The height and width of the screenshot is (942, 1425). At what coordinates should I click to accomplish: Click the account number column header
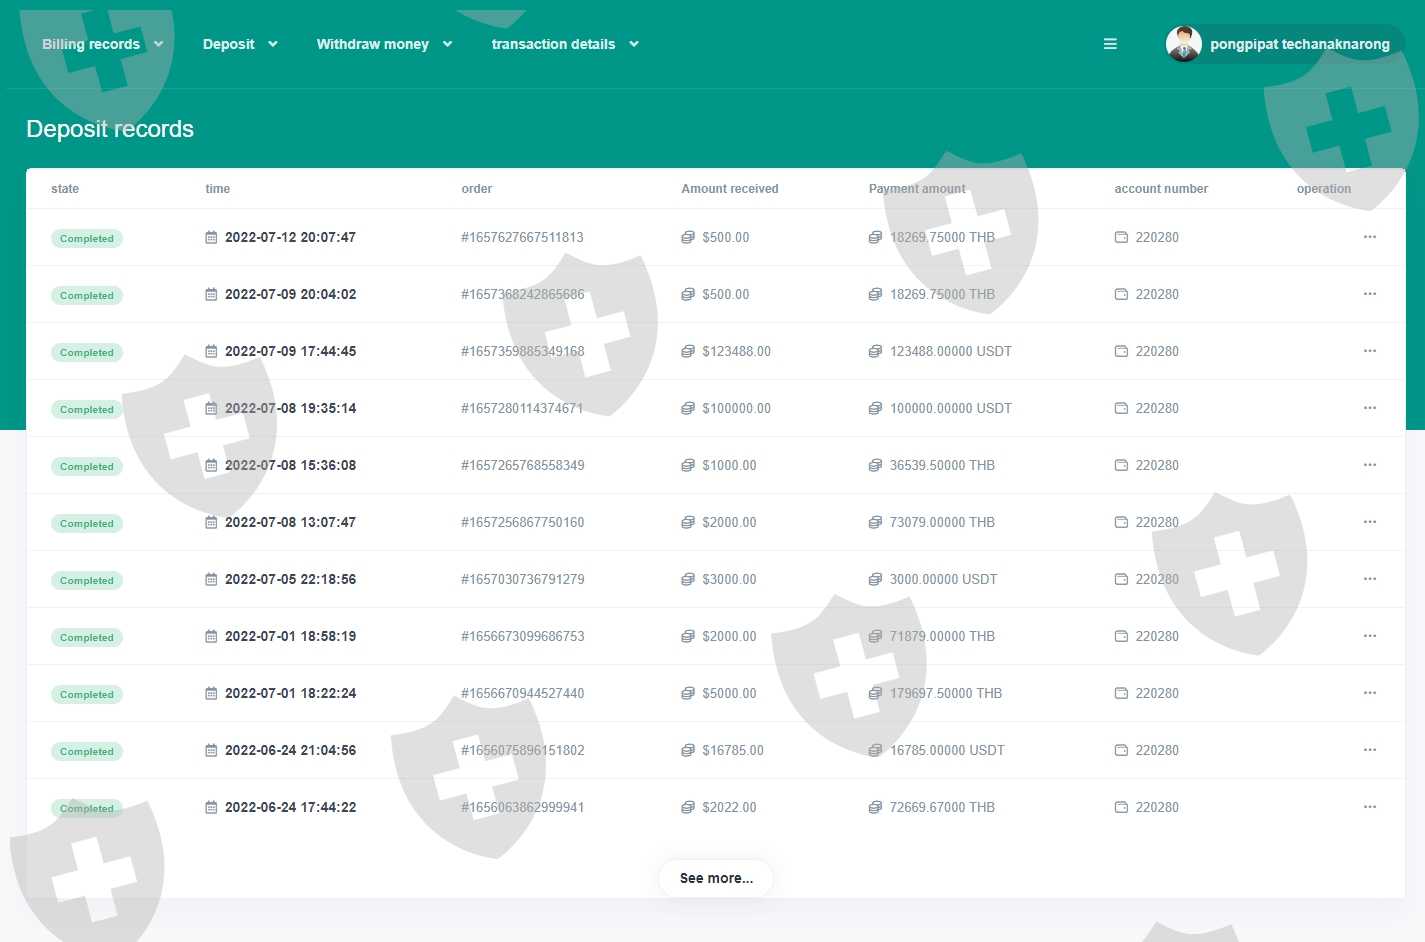click(x=1161, y=189)
